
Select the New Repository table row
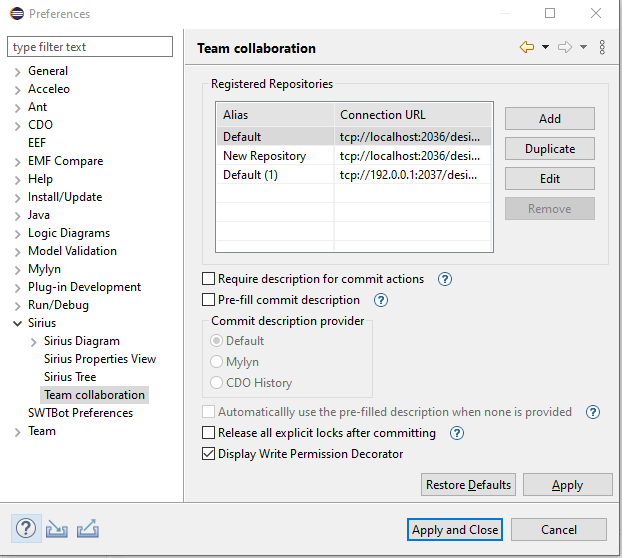tap(264, 156)
